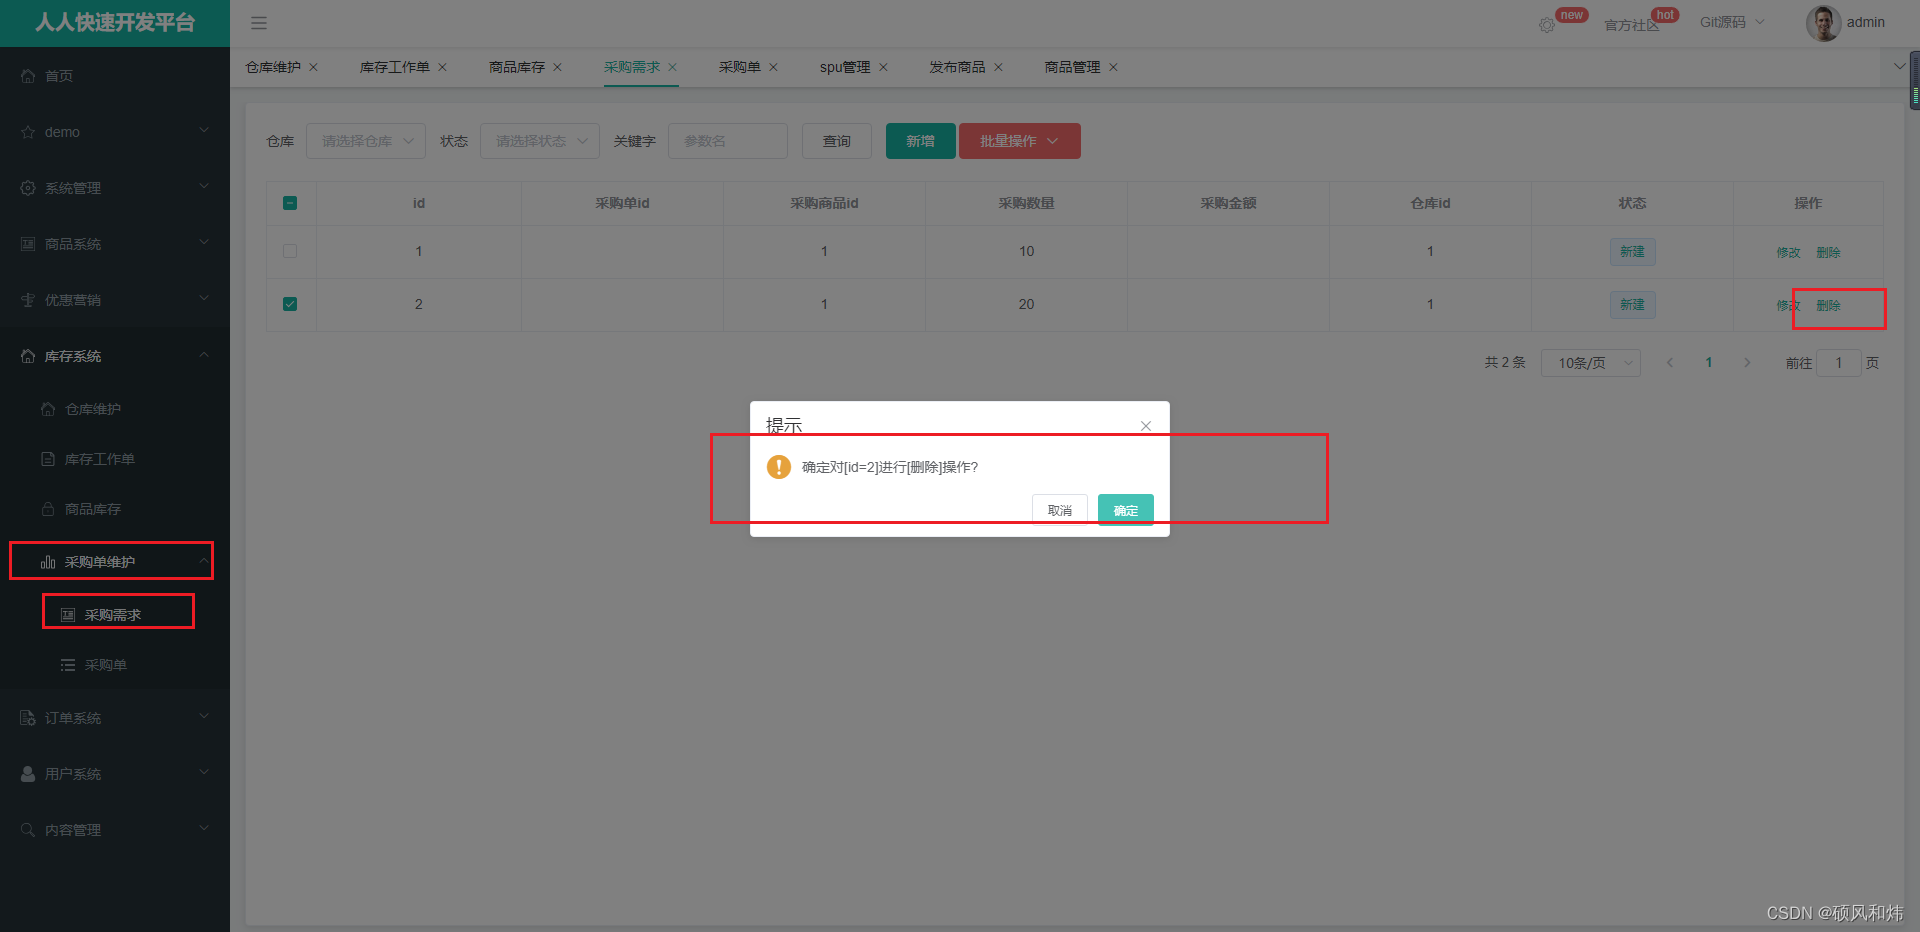Screen dimensions: 1920x932
Task: Switch to the 仓库维护 tab
Action: point(273,67)
